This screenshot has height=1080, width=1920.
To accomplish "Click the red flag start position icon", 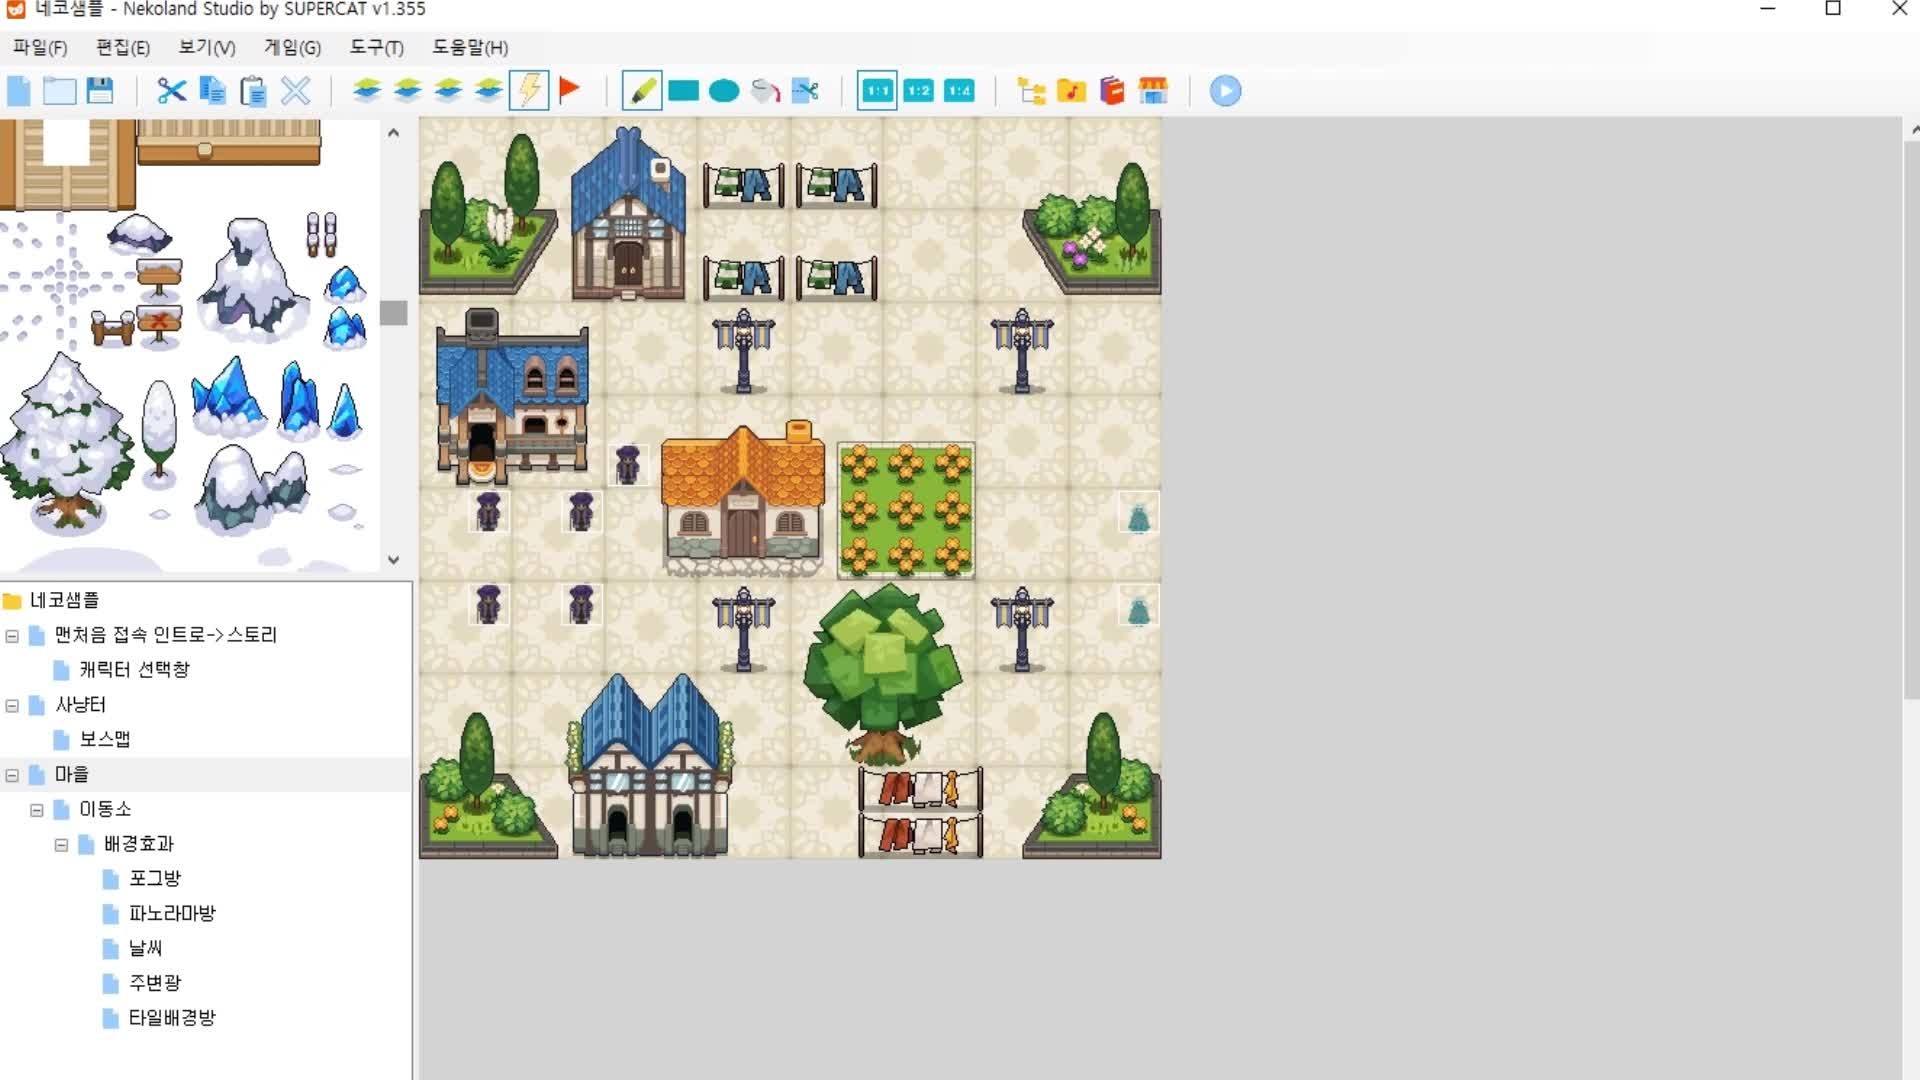I will point(569,90).
